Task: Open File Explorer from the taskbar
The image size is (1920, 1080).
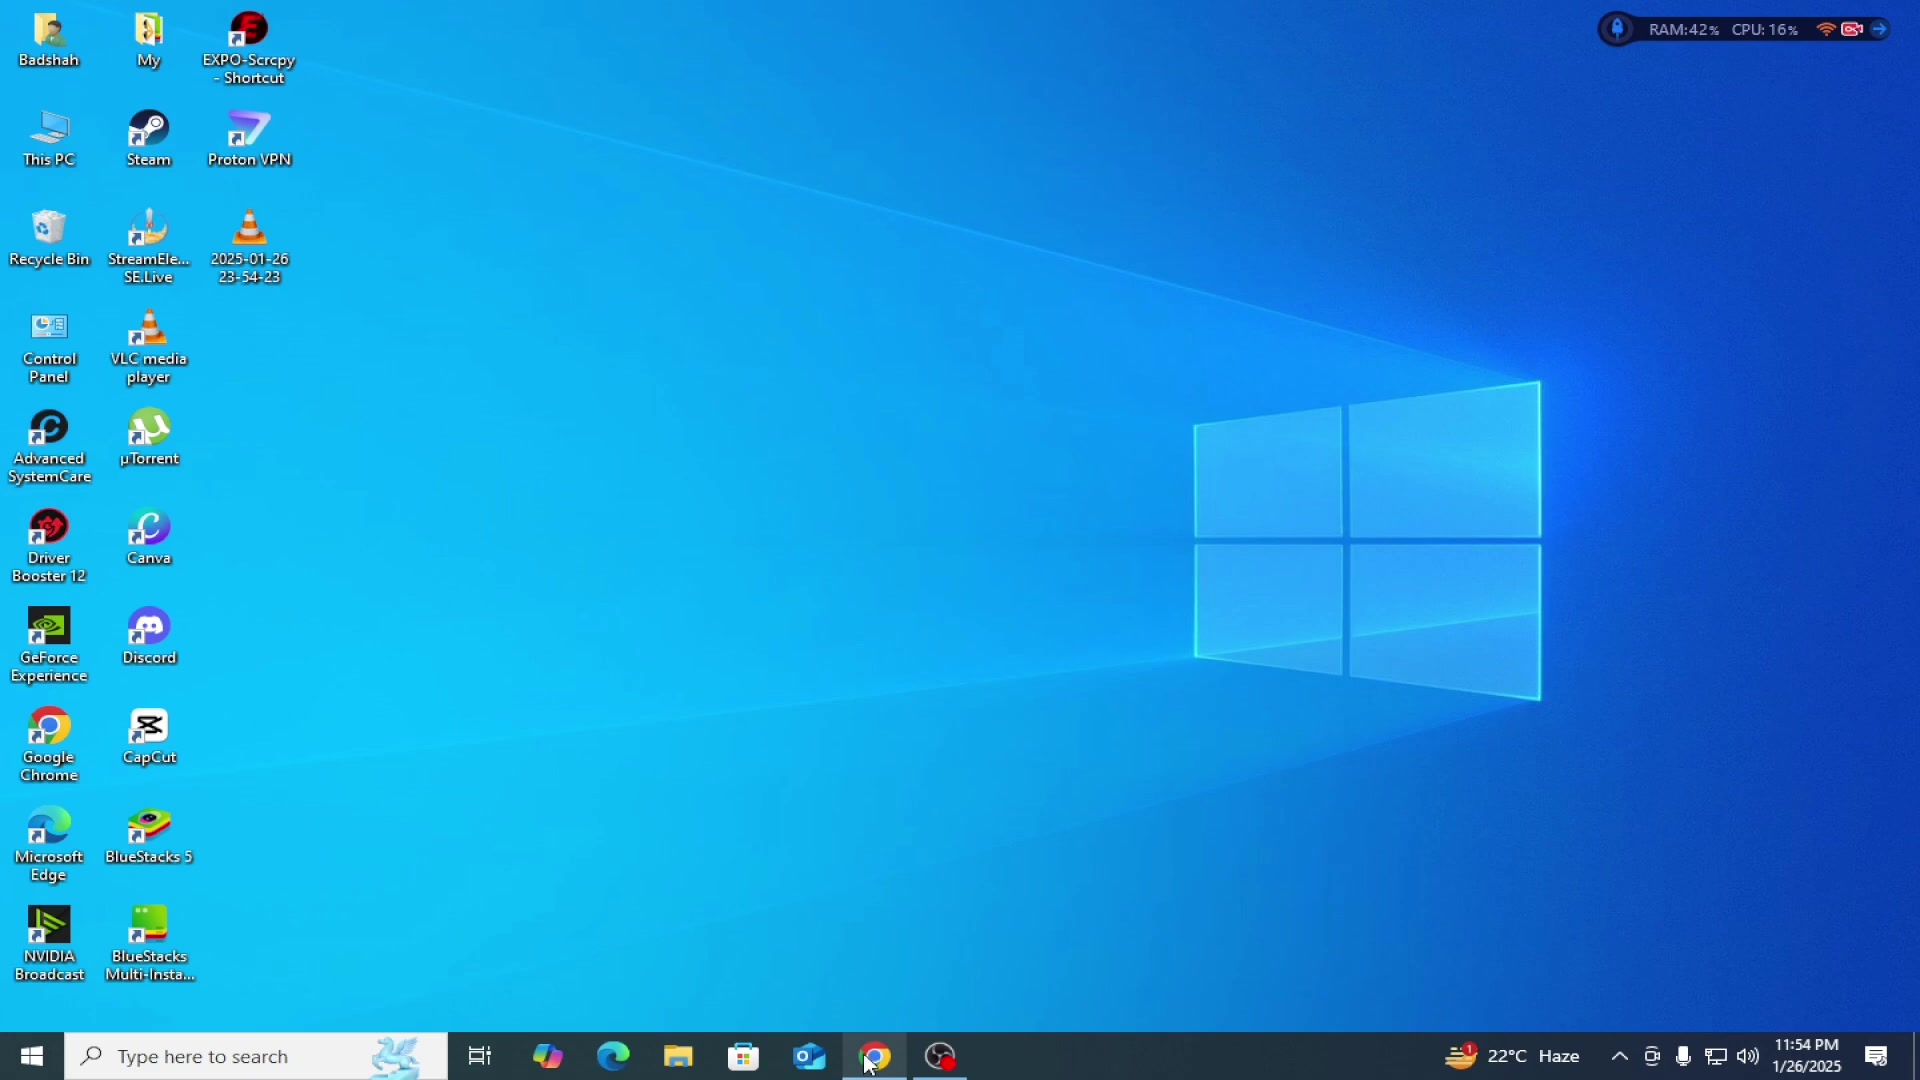Action: point(679,1057)
